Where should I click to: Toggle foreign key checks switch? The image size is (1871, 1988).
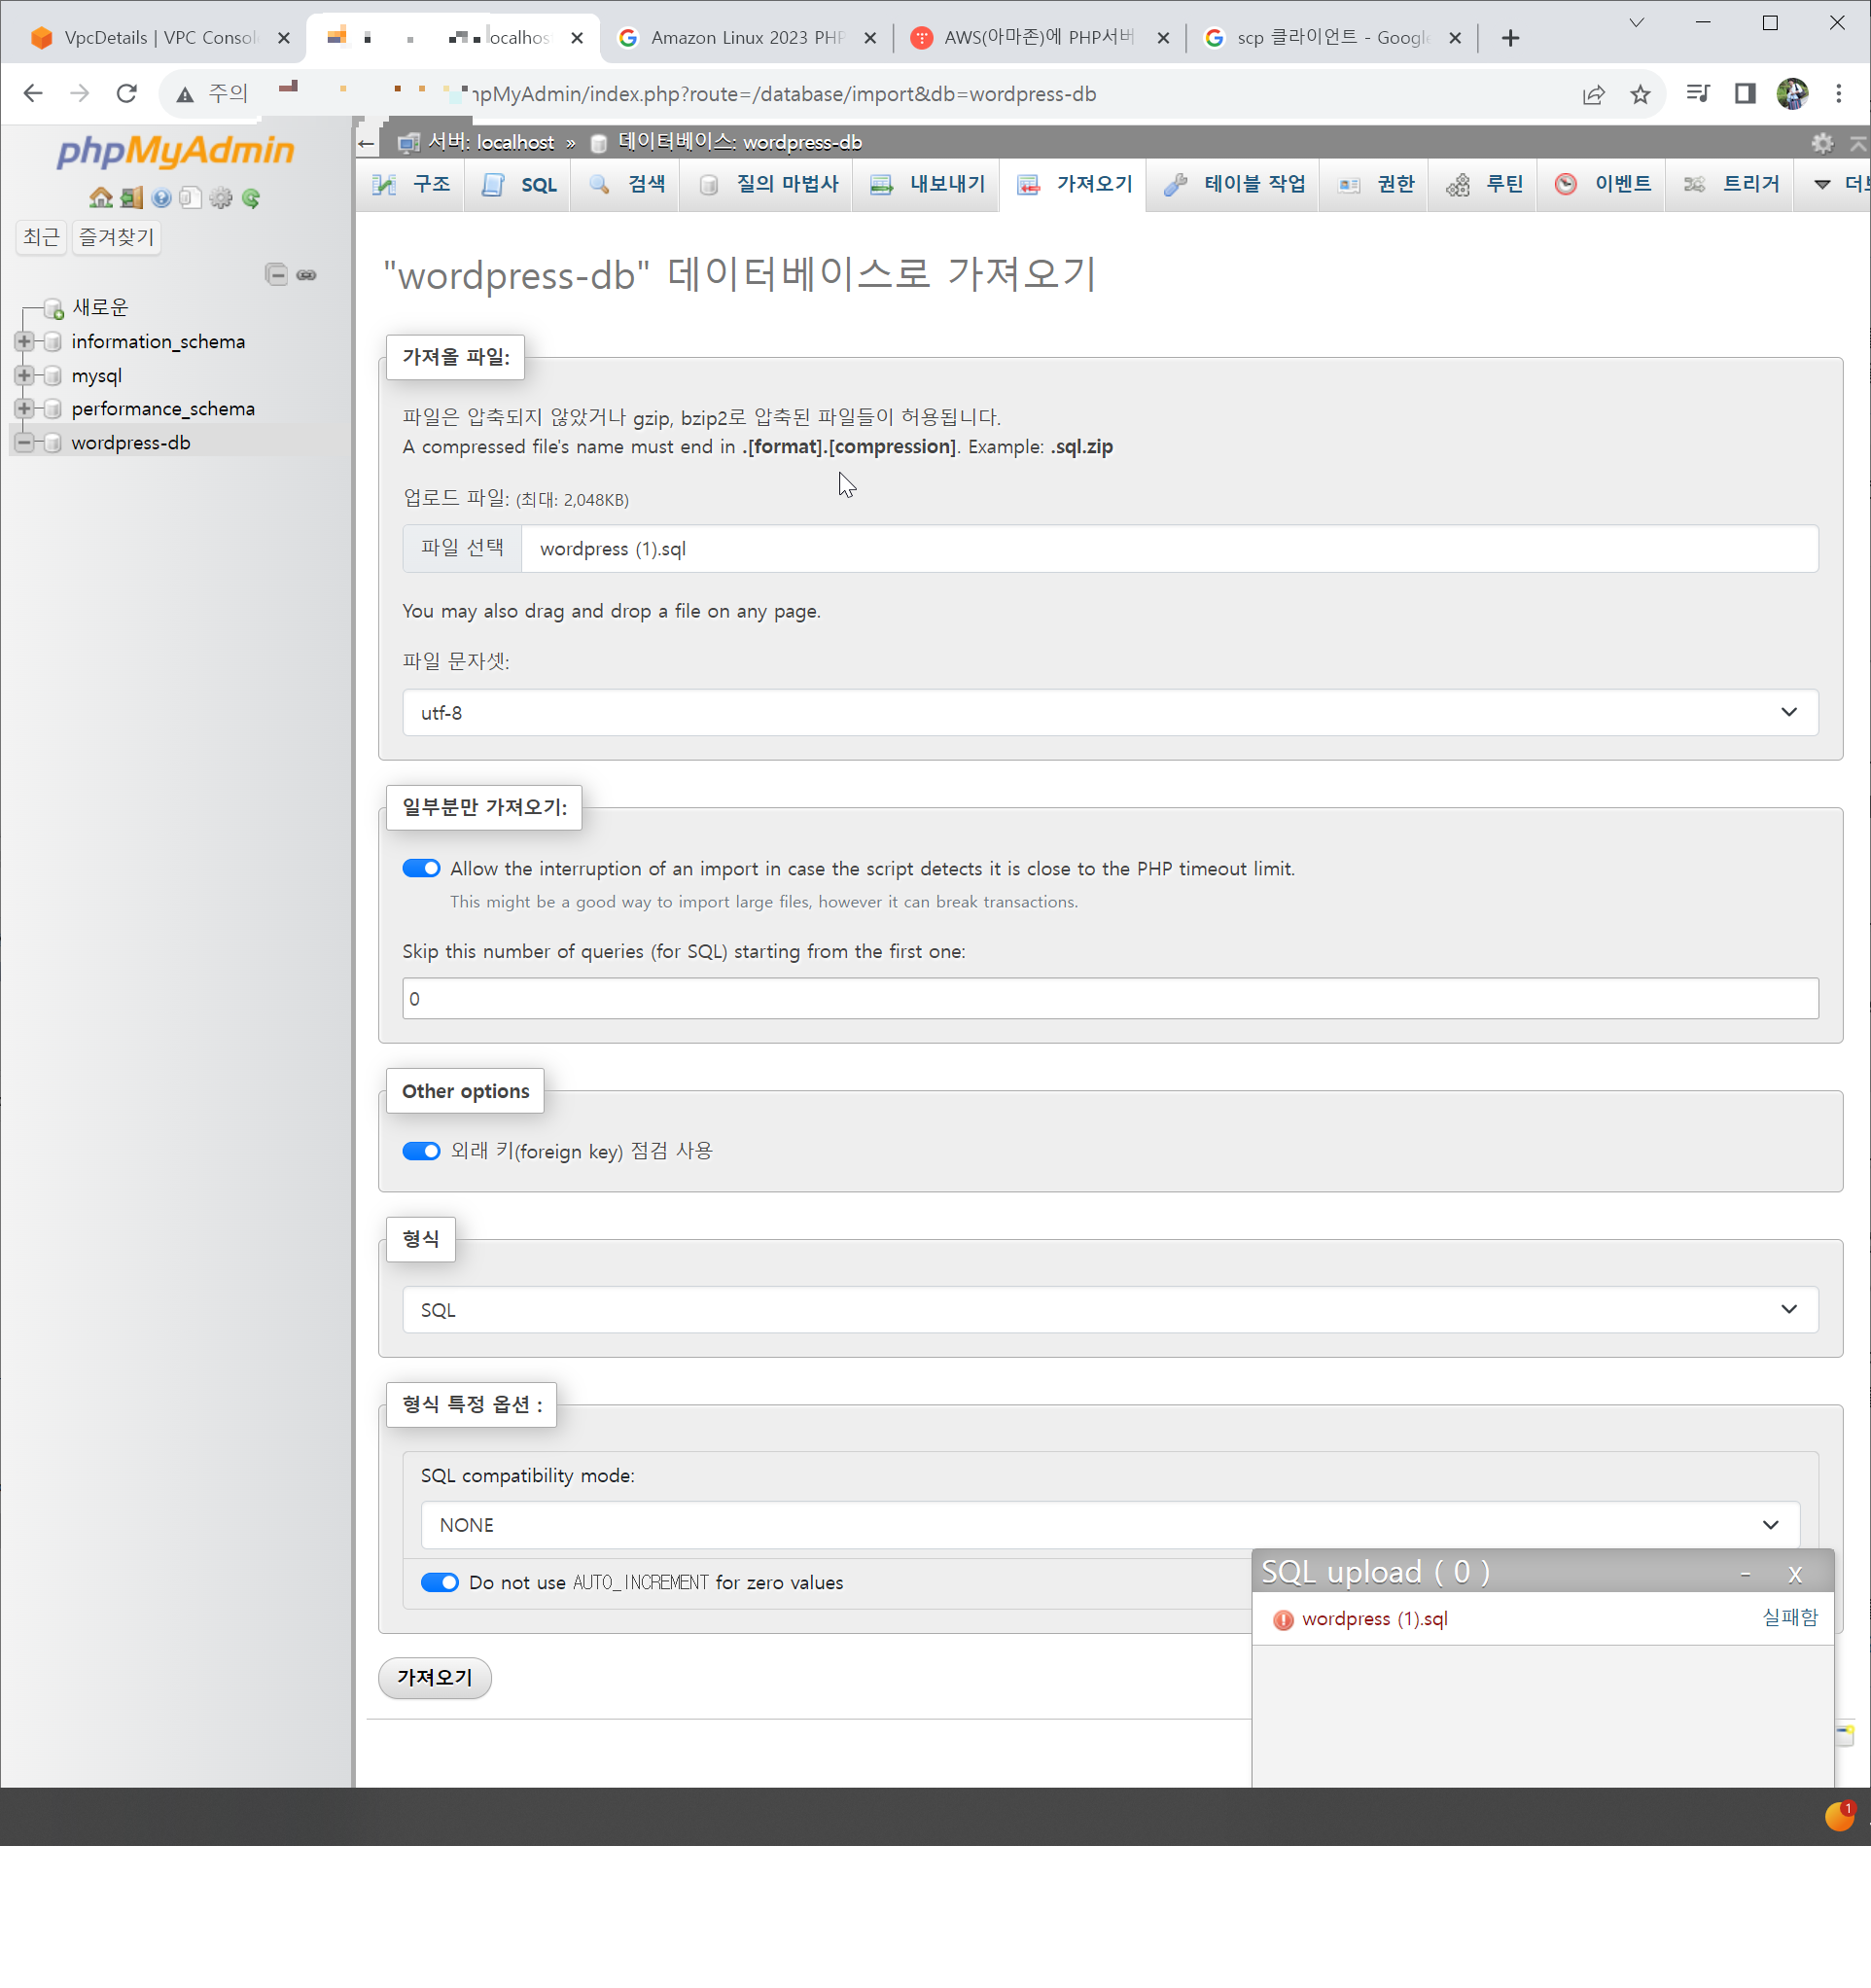click(x=421, y=1151)
